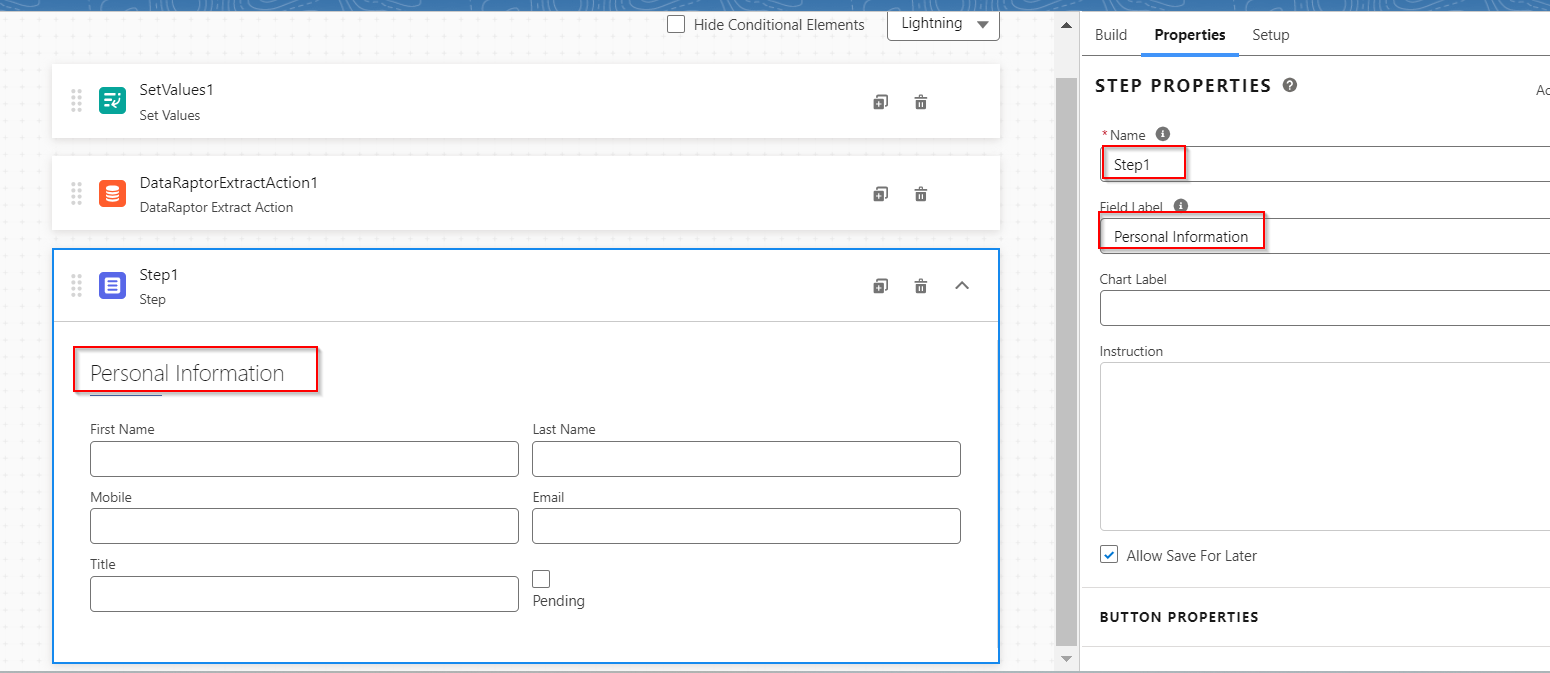This screenshot has width=1550, height=673.
Task: Enable Hide Conditional Elements
Action: (675, 23)
